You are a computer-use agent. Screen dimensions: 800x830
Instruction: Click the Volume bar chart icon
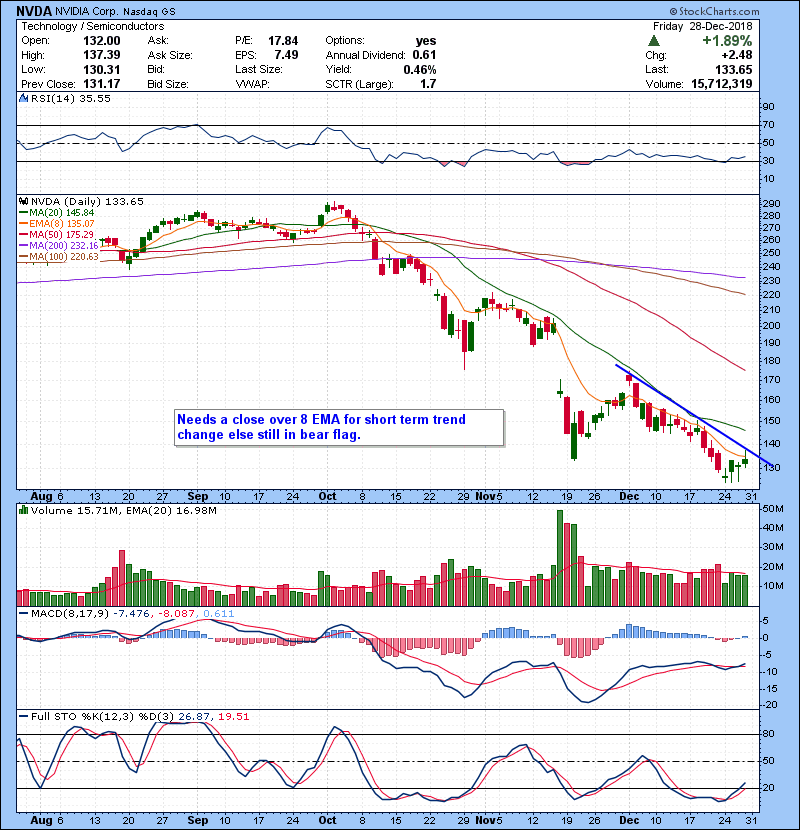[23, 510]
